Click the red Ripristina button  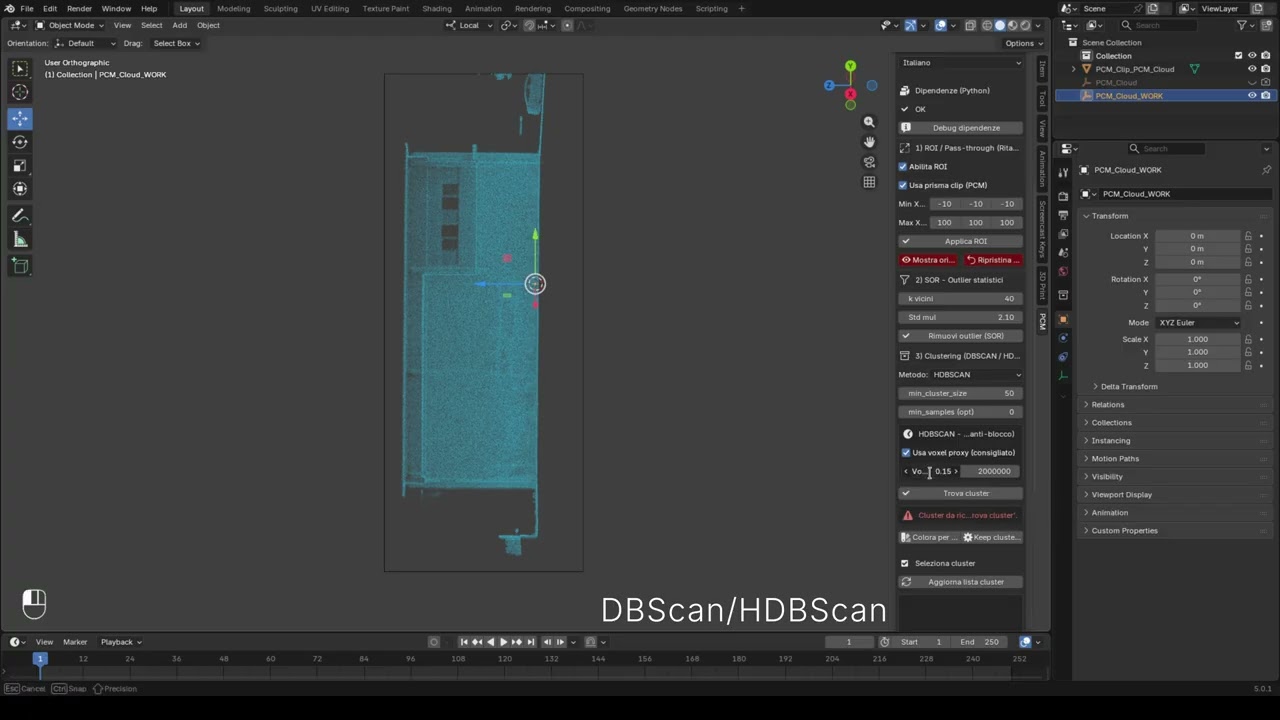coord(993,260)
